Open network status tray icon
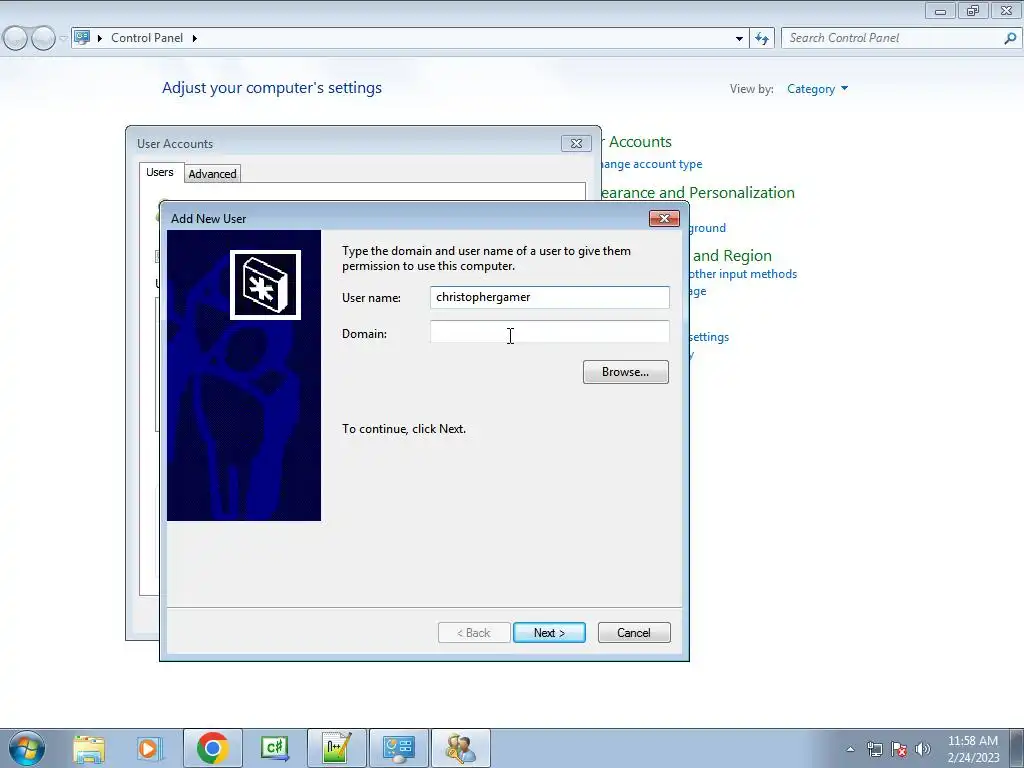The width and height of the screenshot is (1024, 768). click(x=874, y=749)
